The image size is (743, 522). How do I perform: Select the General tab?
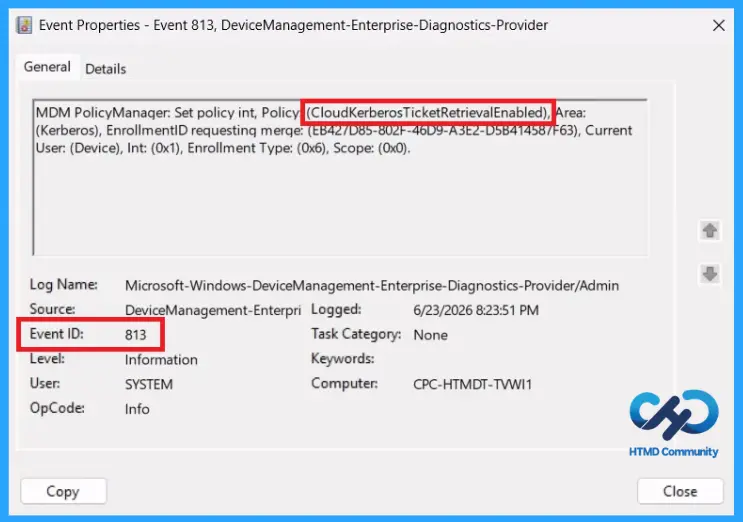tap(47, 67)
